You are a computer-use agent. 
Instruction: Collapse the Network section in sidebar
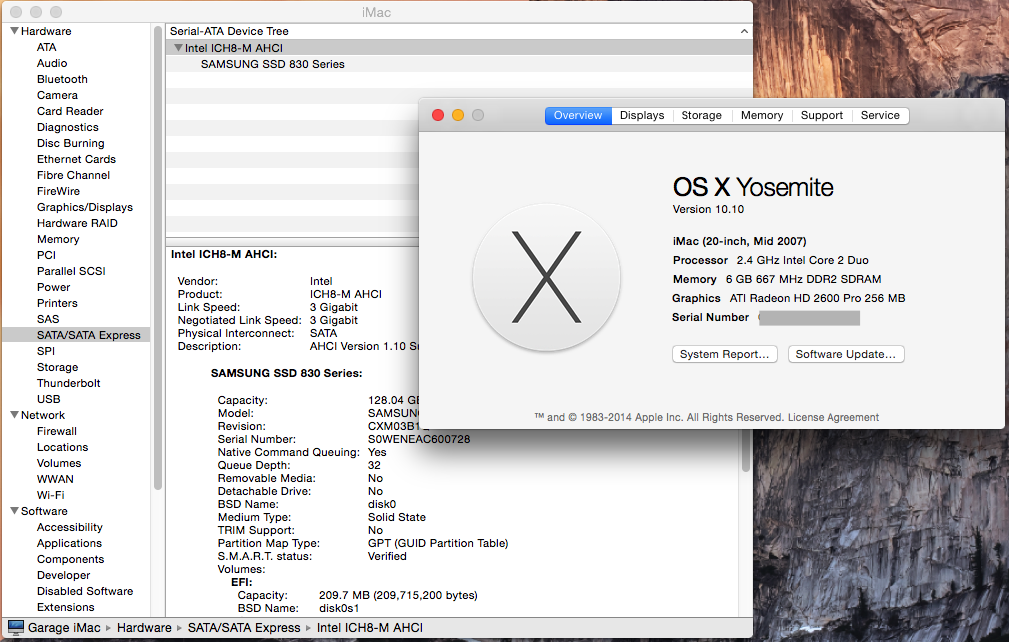click(x=14, y=415)
